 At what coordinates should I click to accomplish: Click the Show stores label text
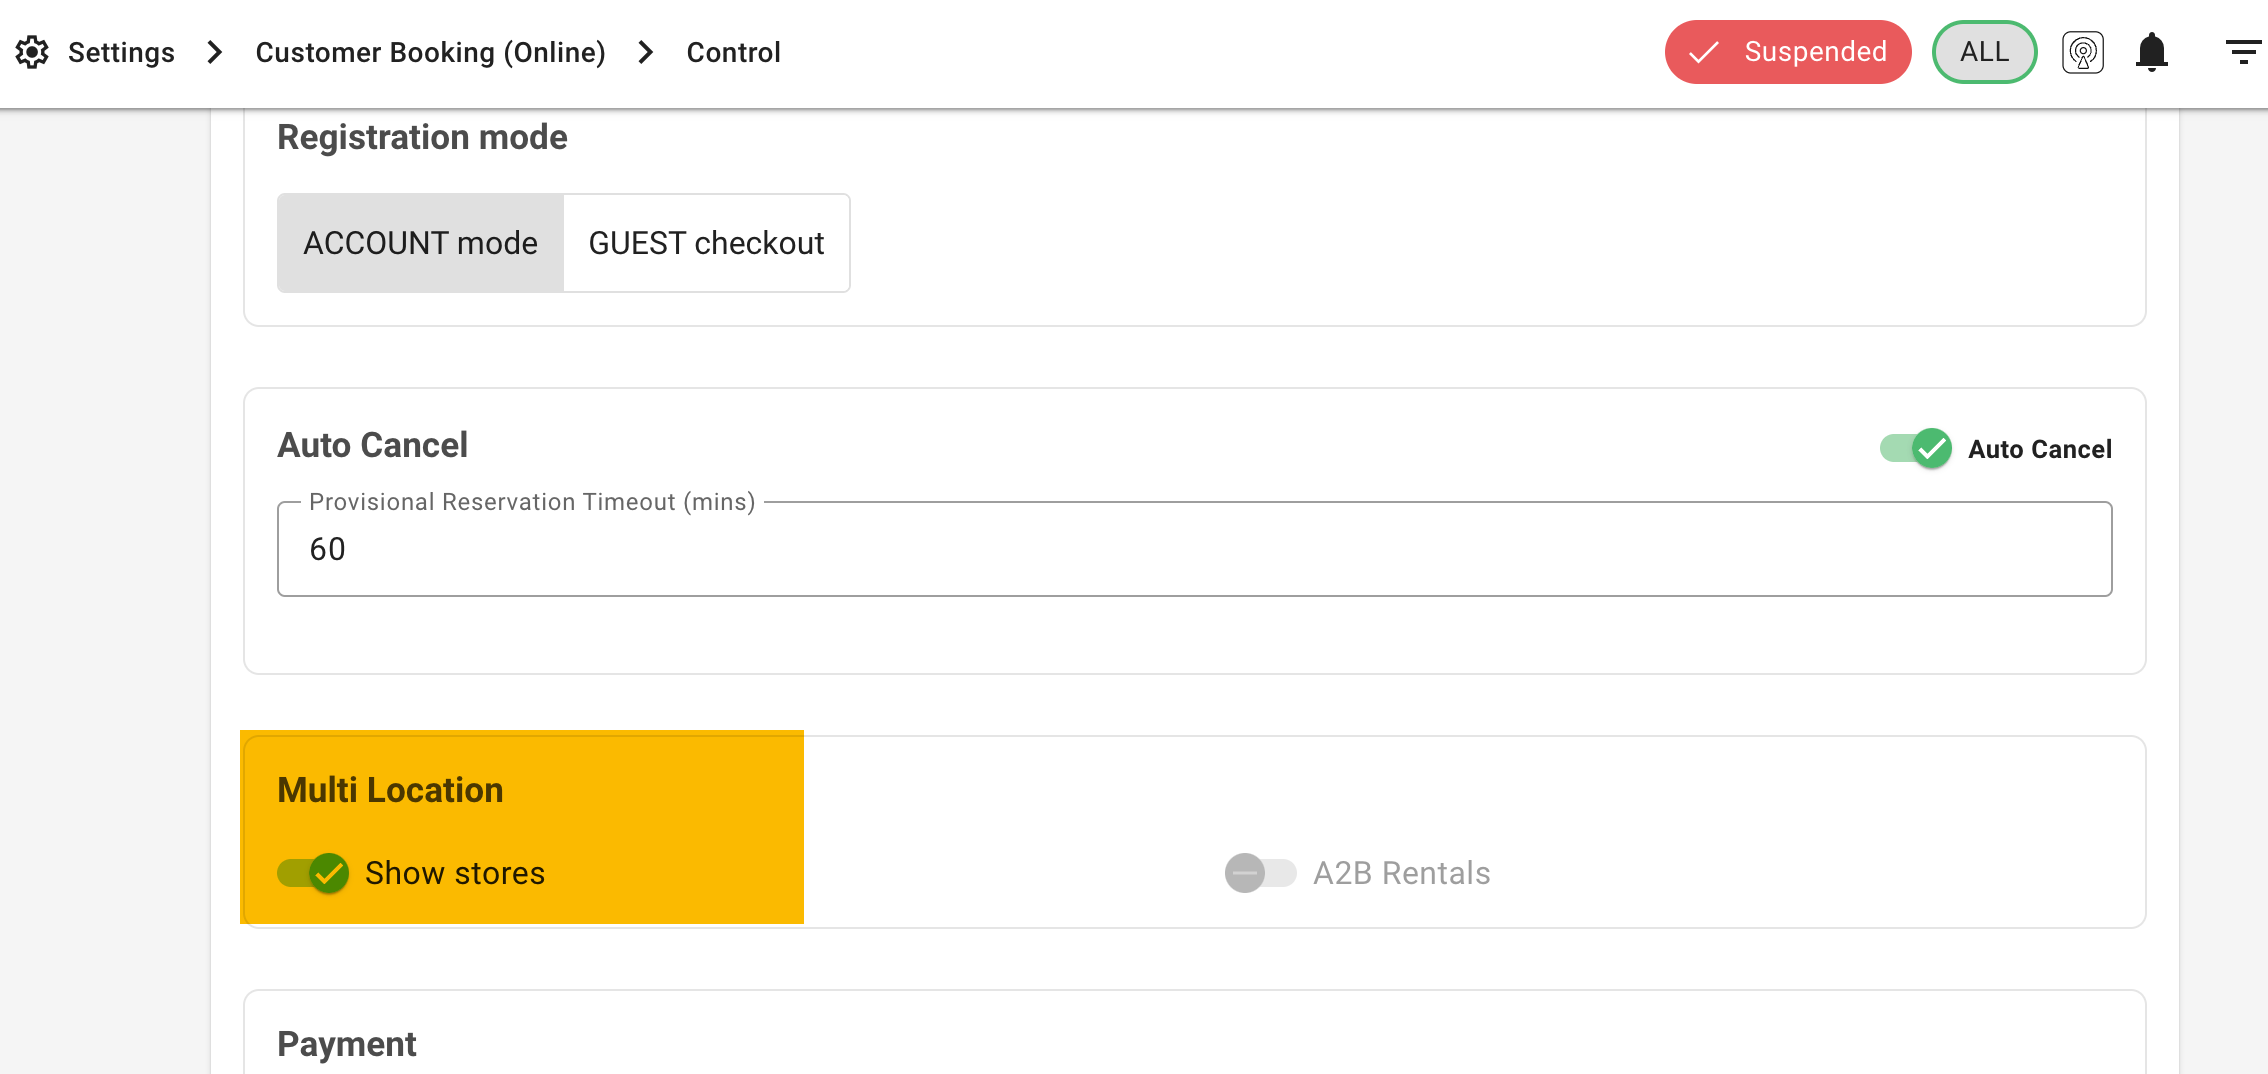coord(455,873)
